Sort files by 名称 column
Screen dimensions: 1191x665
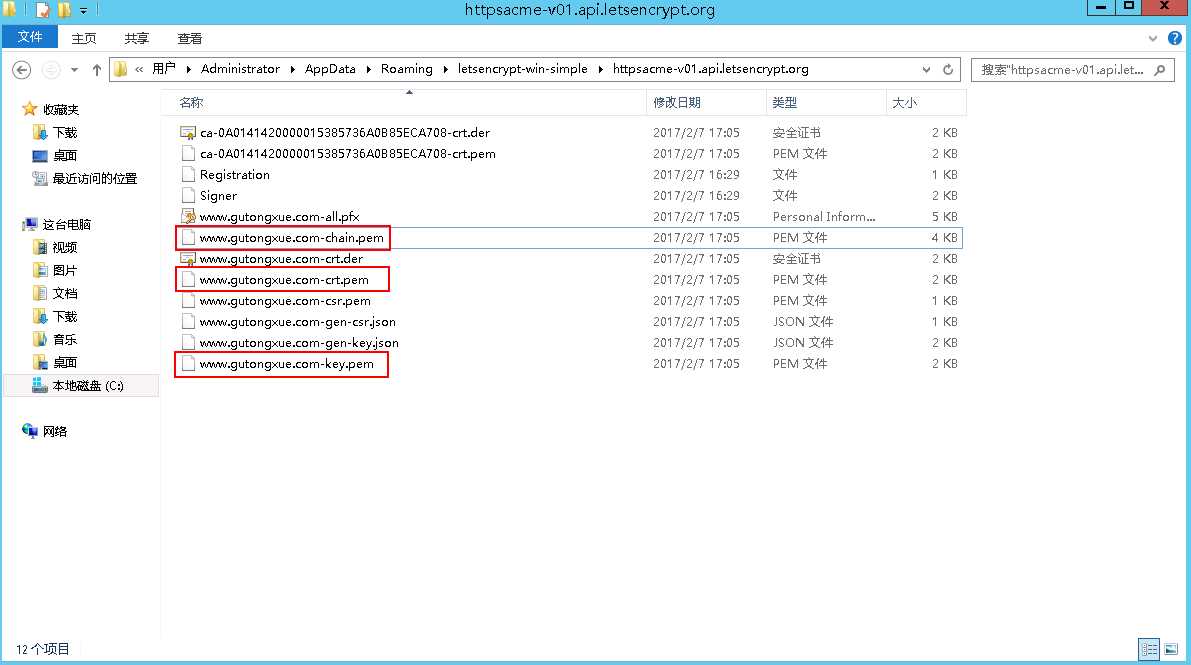(191, 103)
